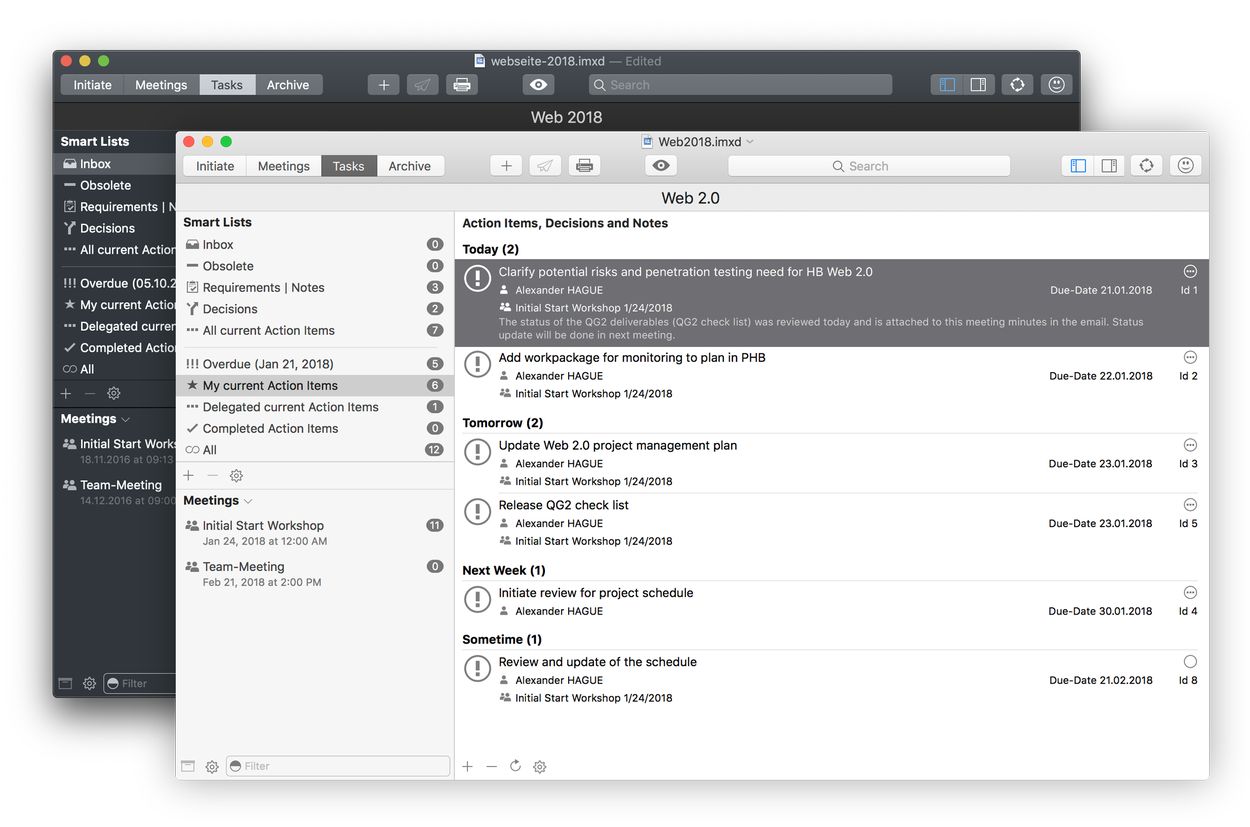Click the Search field in Web2018 toolbar
Image resolution: width=1250 pixels, height=827 pixels.
869,166
